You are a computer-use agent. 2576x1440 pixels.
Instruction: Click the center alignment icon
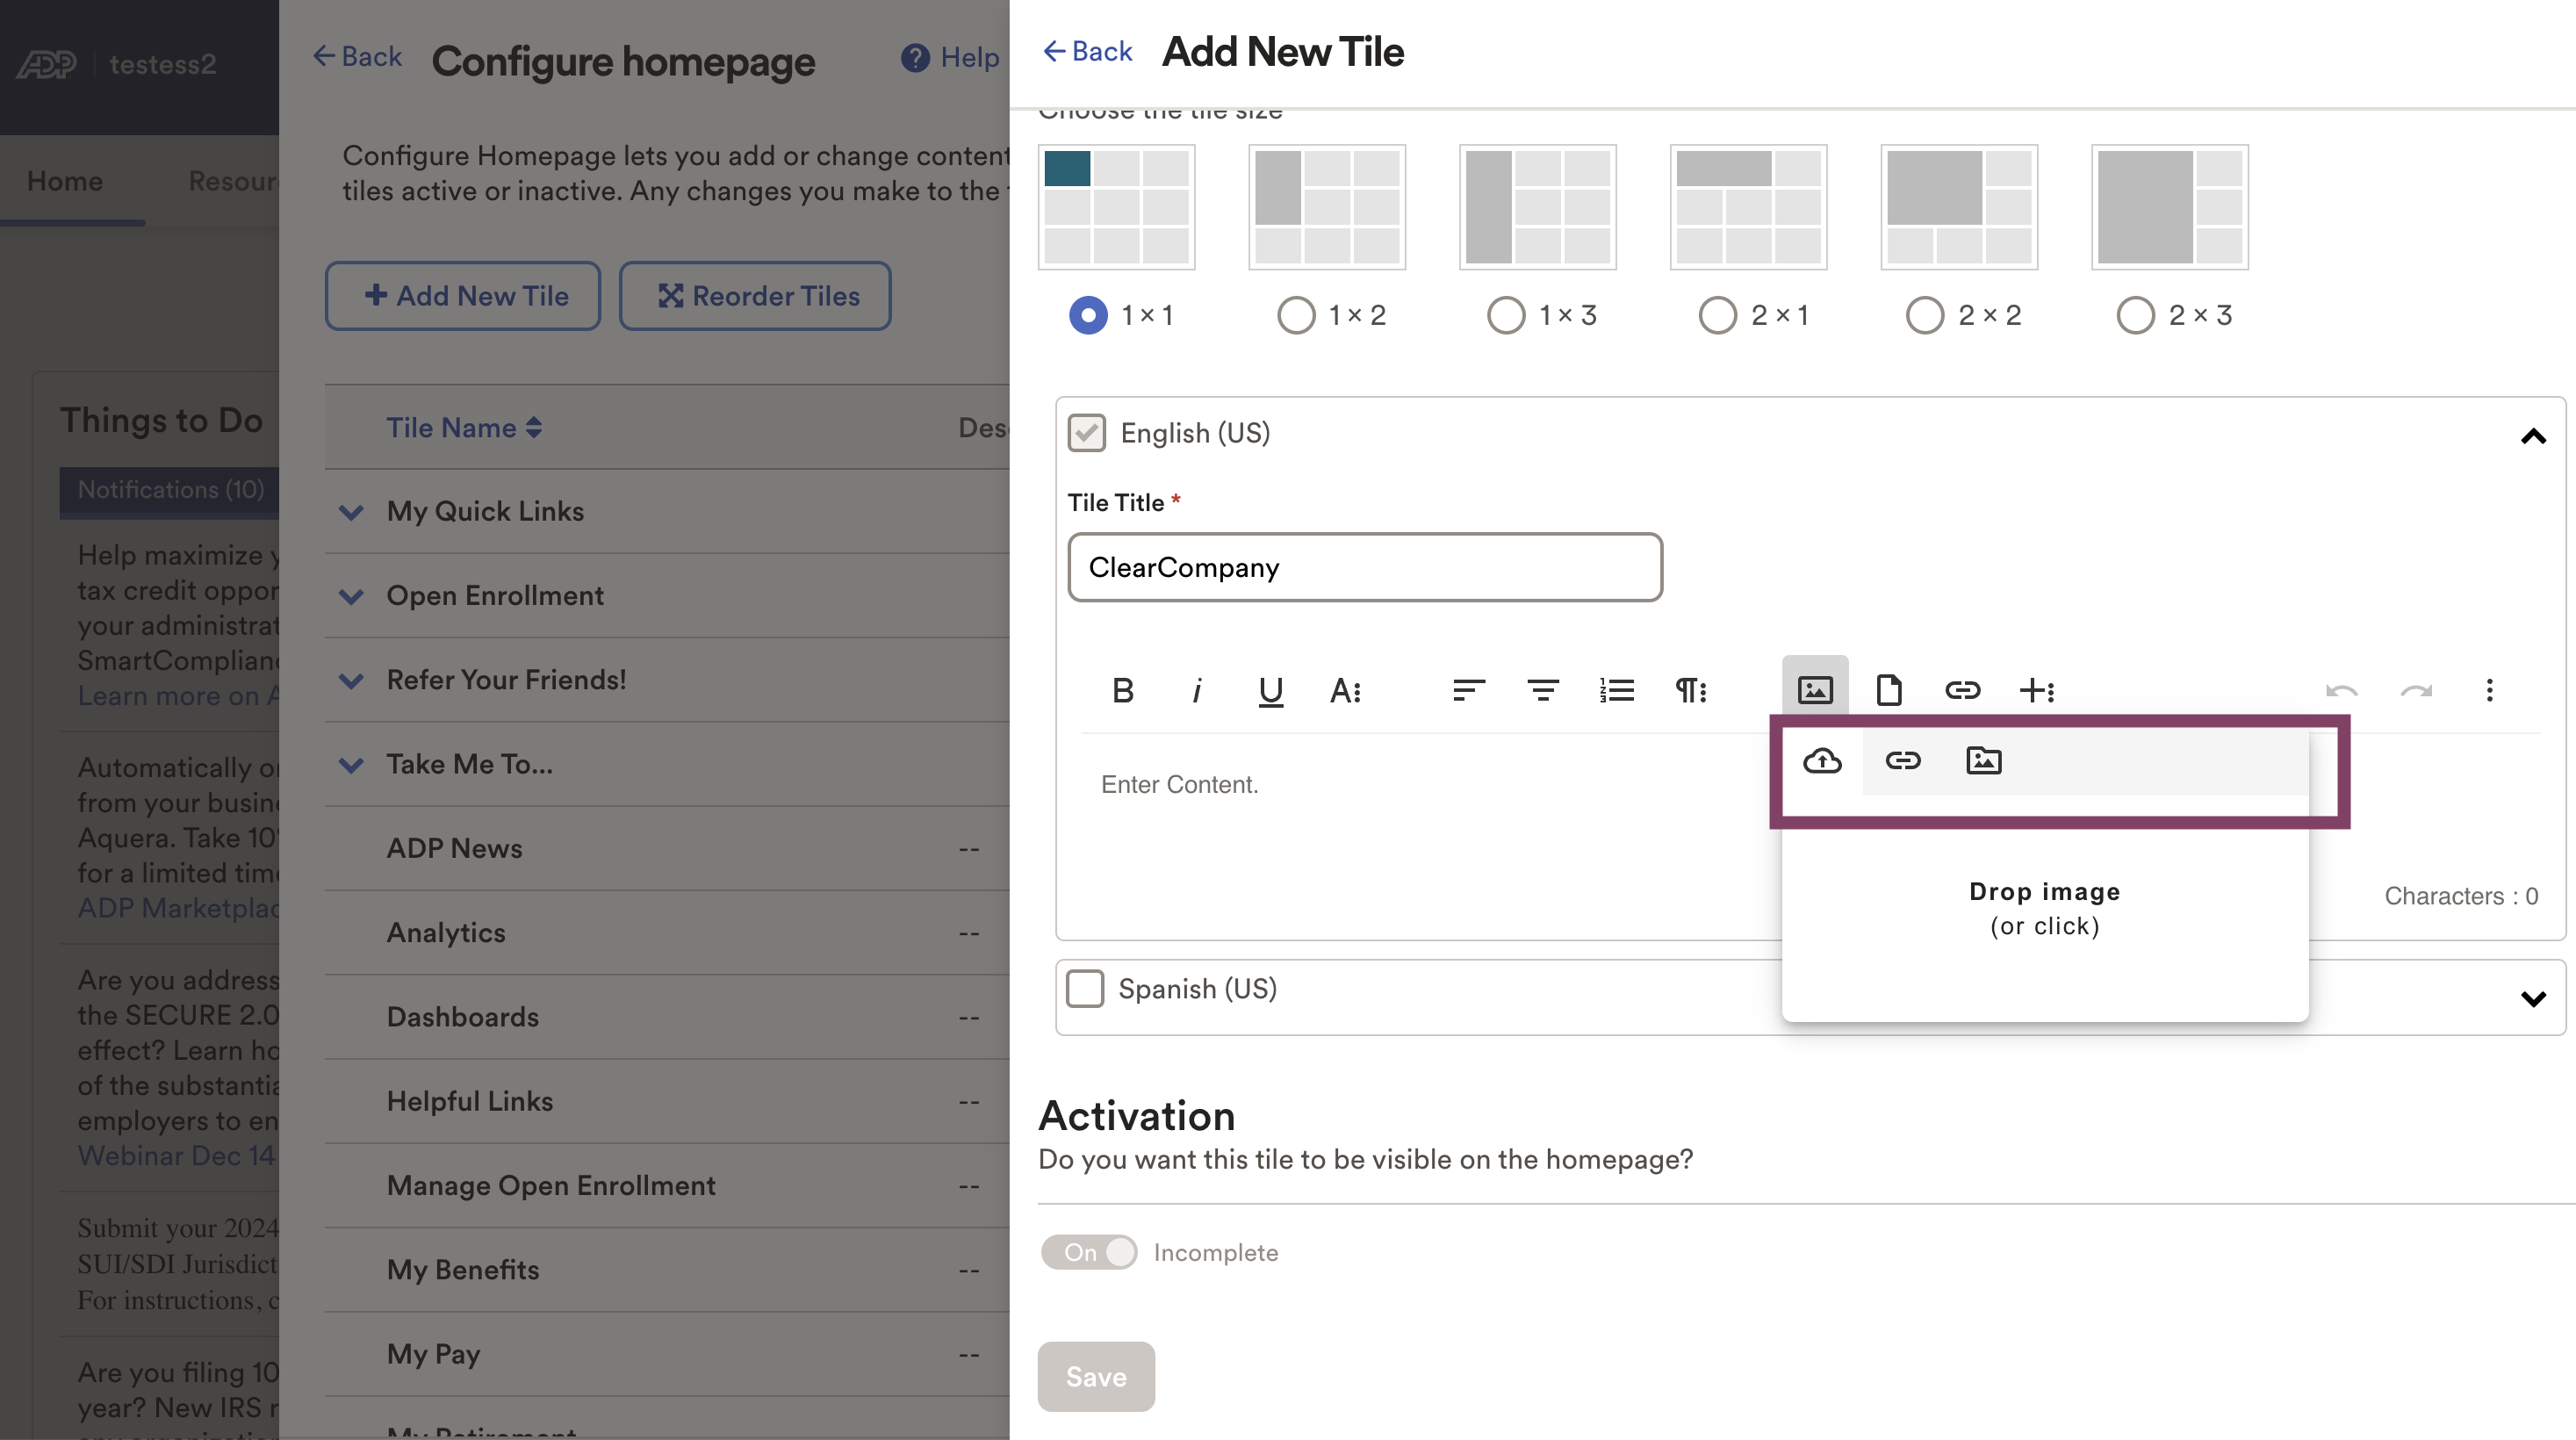tap(1543, 690)
